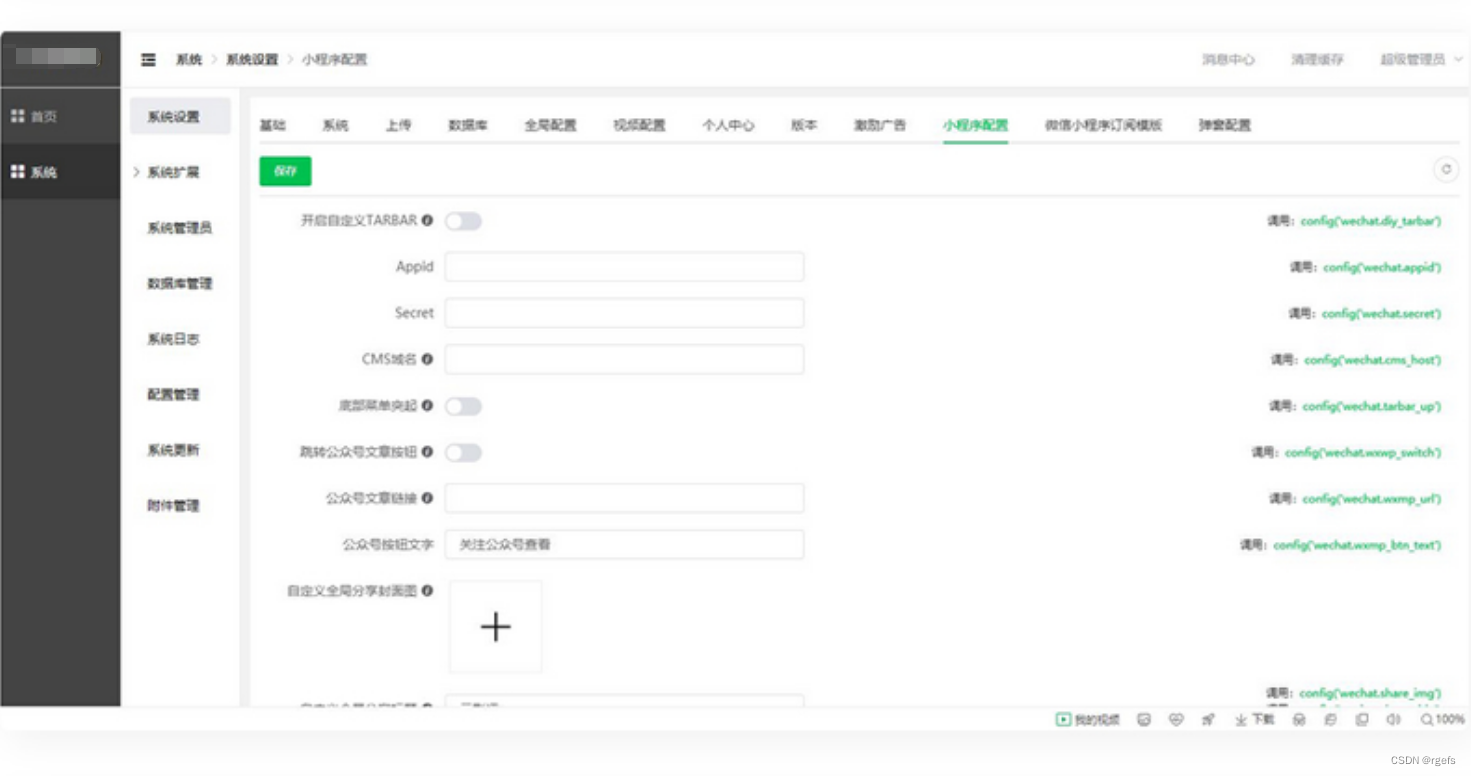The width and height of the screenshot is (1471, 776).
Task: Open 系统管理员 in submenu
Action: tap(180, 228)
